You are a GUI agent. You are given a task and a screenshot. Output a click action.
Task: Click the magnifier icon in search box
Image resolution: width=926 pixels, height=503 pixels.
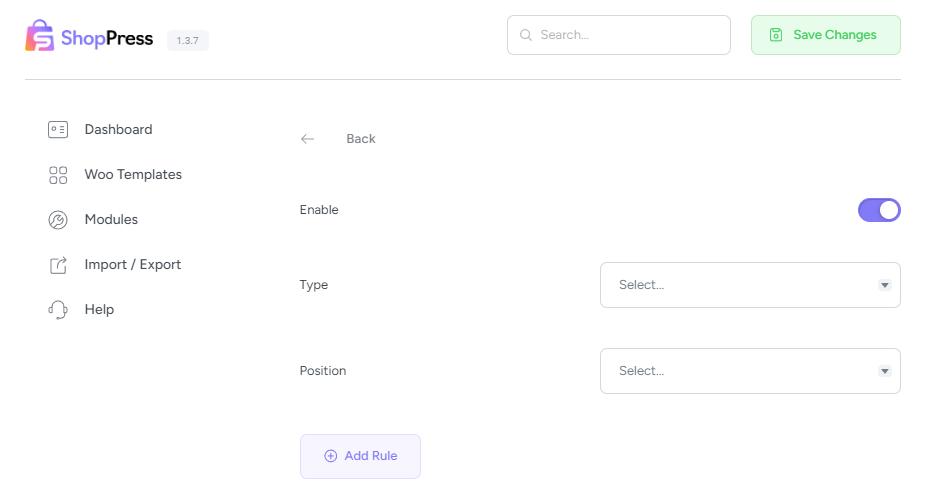point(526,35)
